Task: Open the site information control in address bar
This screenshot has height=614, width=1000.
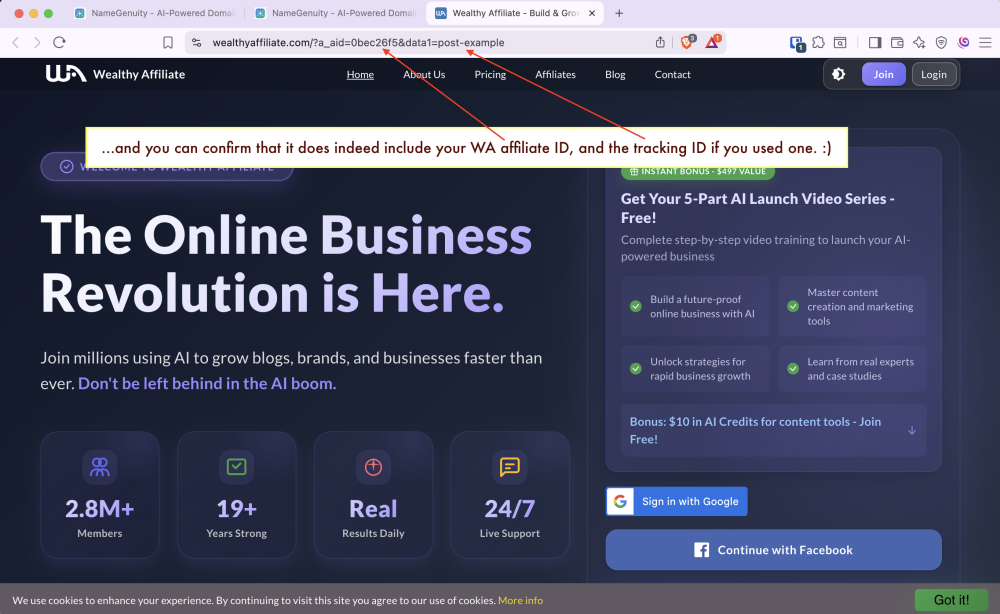Action: (197, 43)
